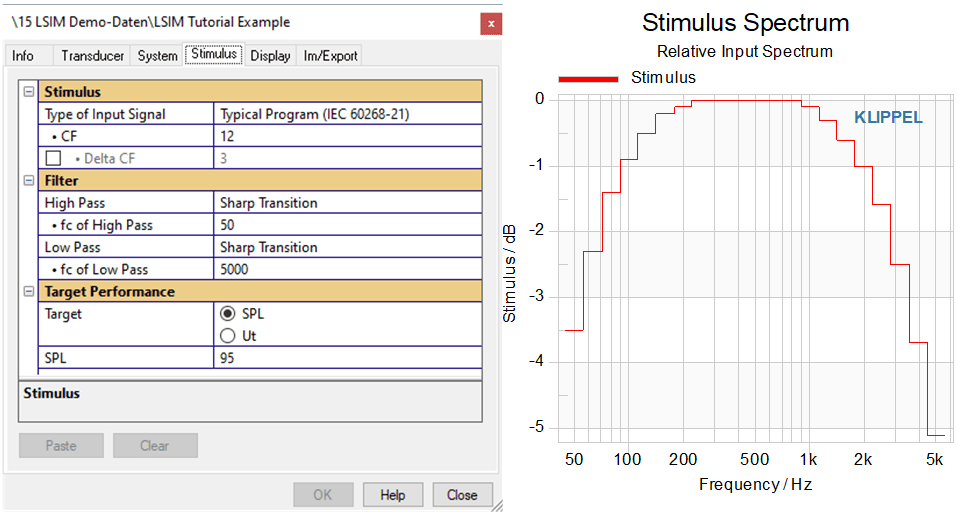The image size is (957, 516).
Task: Edit the CF value field
Action: 348,136
